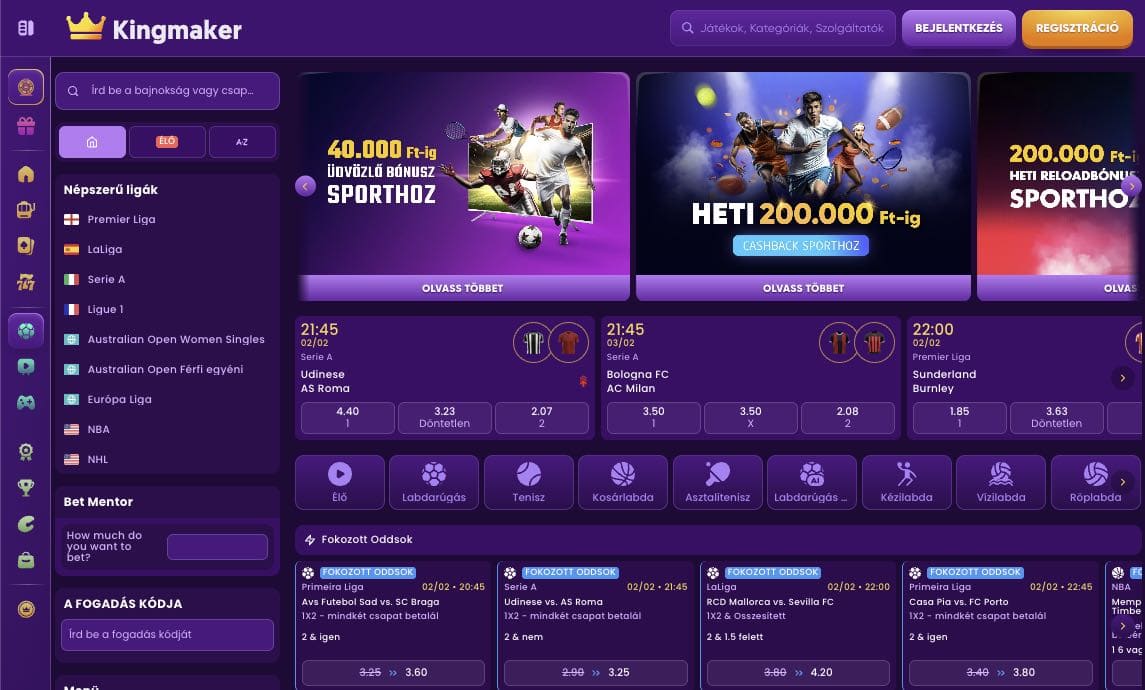Viewport: 1145px width, 690px height.
Task: Select the Tenisz sport icon
Action: pos(529,482)
